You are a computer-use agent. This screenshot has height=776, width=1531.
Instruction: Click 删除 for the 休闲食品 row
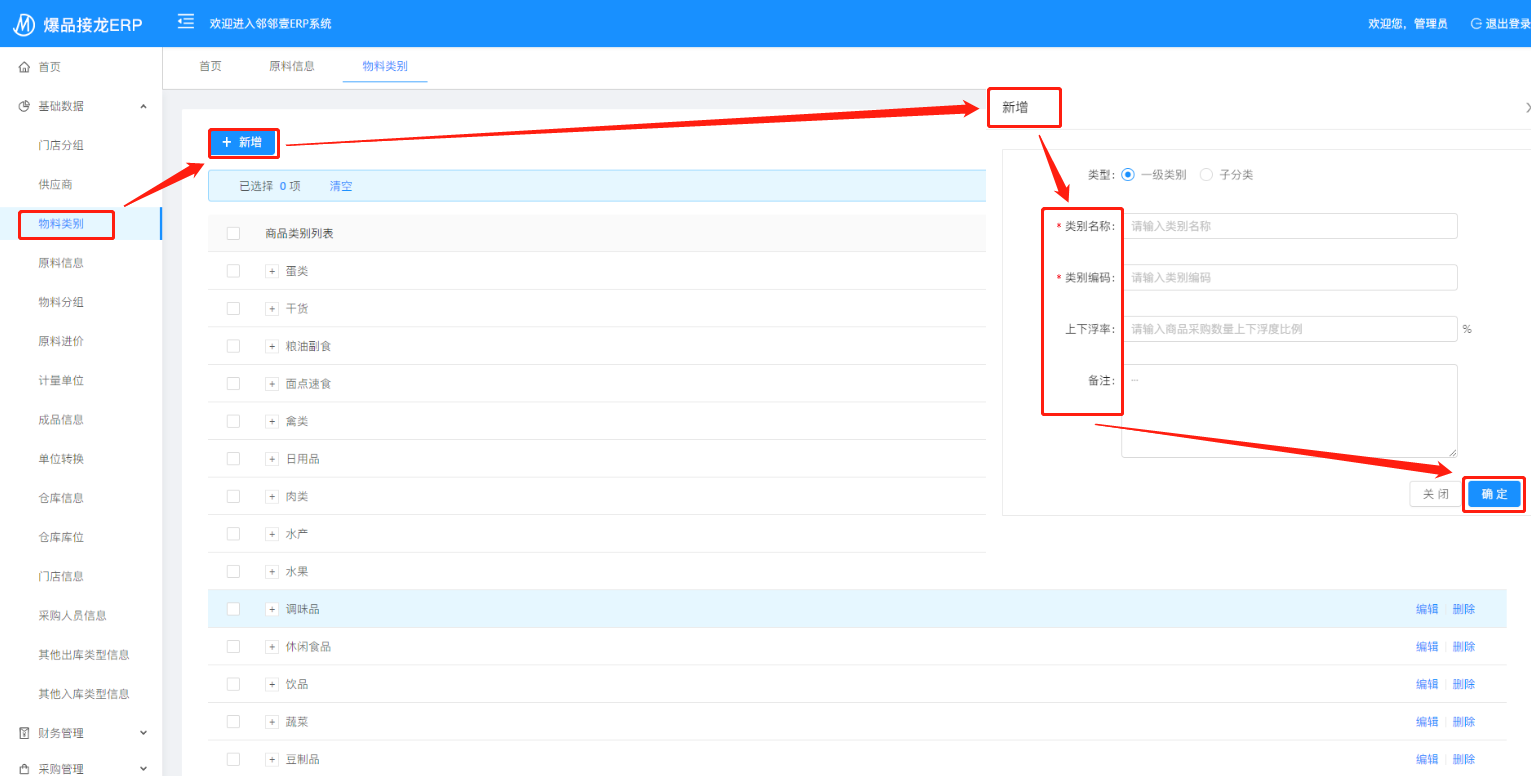pos(1464,646)
